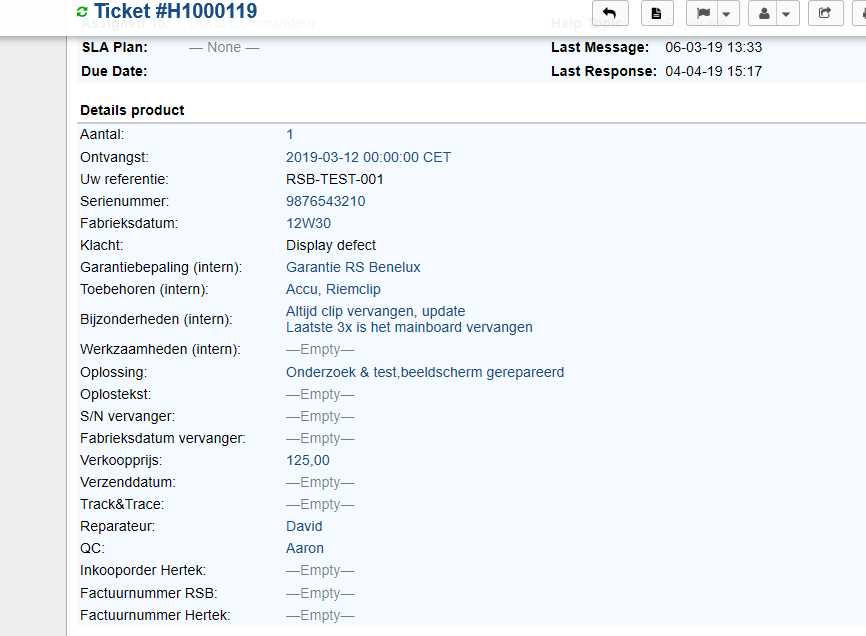Screen dimensions: 866x636
Task: Fill in the empty Factuurnummer RSB value
Action: [x=320, y=593]
